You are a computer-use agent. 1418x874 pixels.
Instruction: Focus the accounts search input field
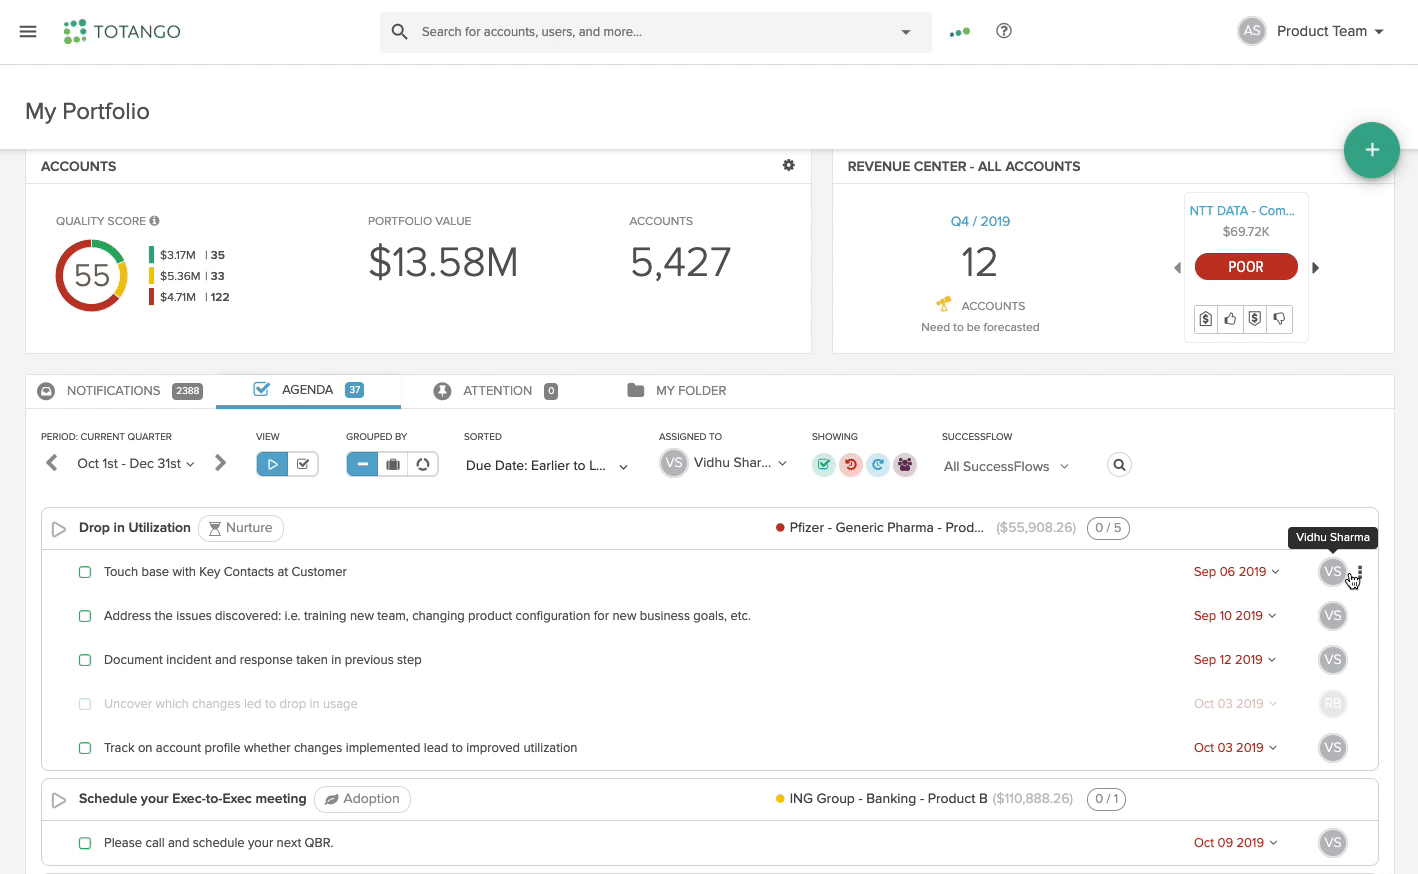(655, 32)
